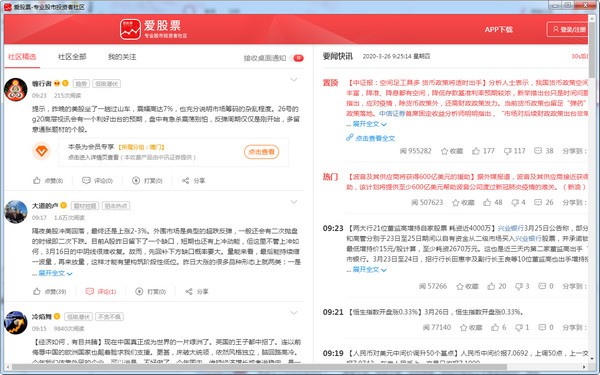Favorite the 波音 600亿美元 hot news
Screen dimensions: 600x375
463,202
